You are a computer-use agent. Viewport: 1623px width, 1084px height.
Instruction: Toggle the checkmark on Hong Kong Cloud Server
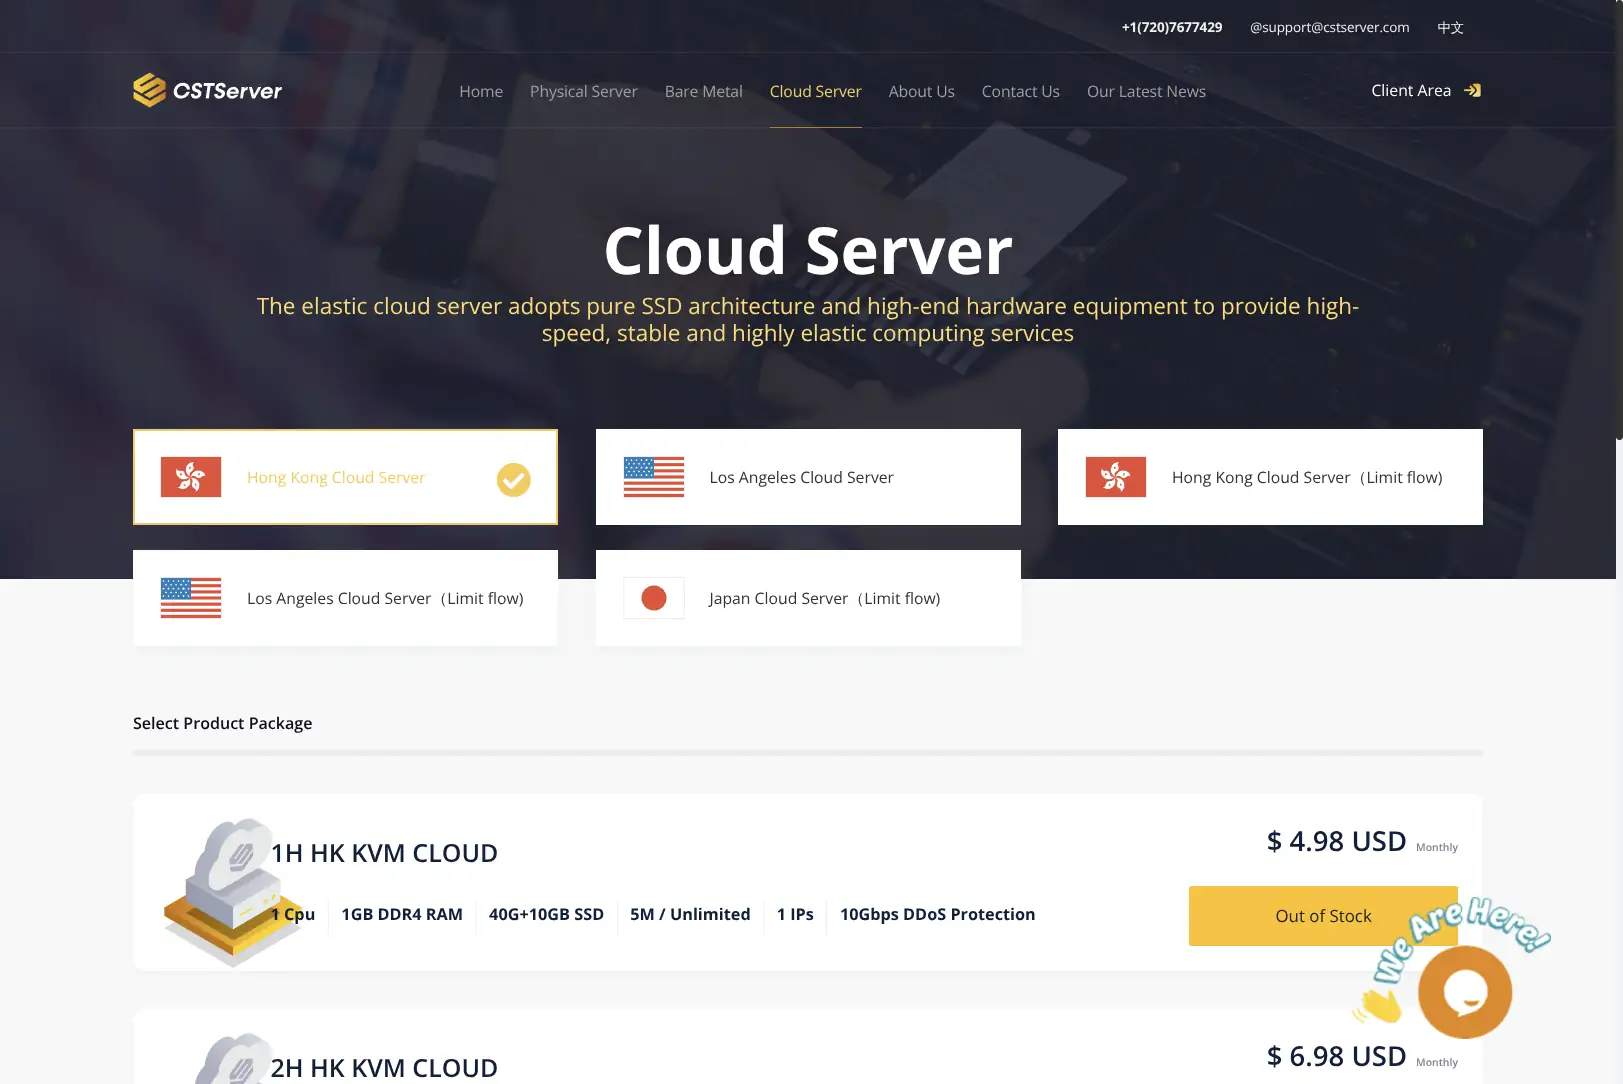tap(514, 480)
